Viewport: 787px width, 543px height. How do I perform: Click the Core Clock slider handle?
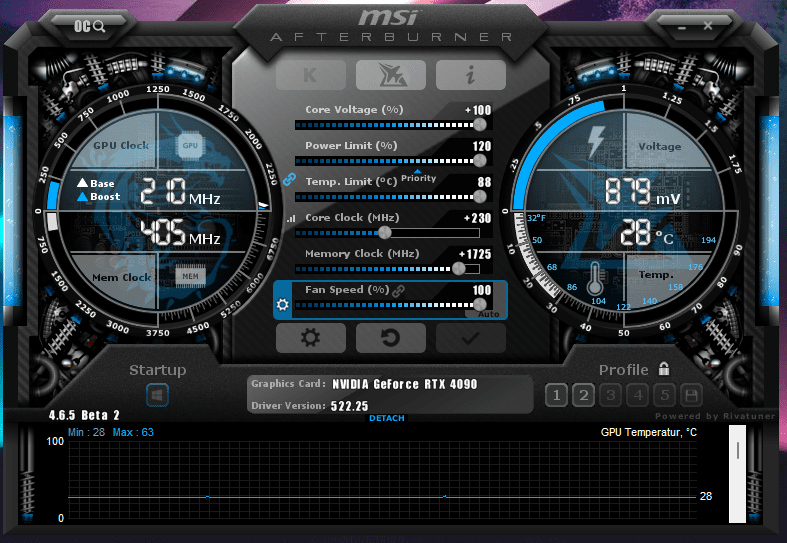[384, 232]
